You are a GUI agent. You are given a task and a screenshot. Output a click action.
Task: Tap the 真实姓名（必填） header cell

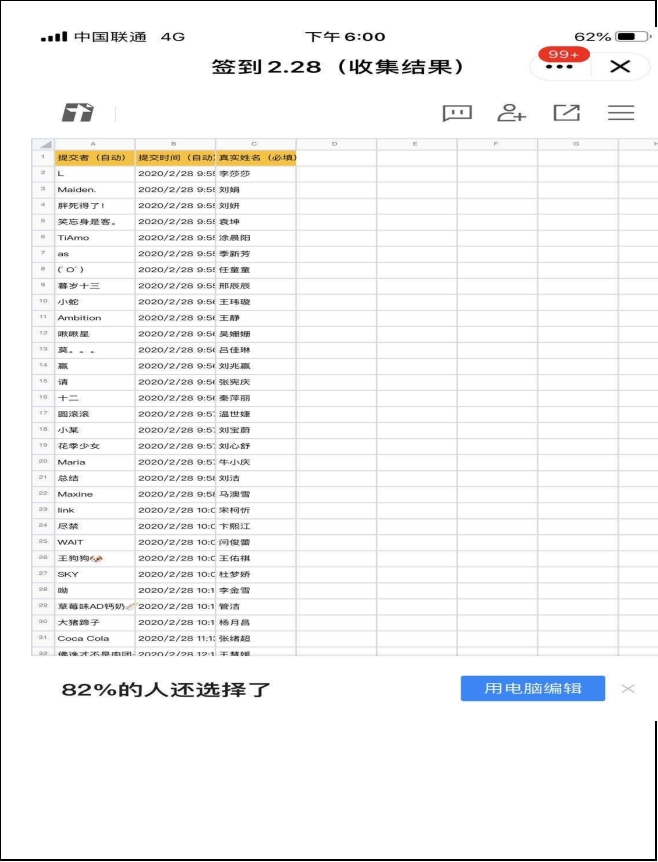point(256,158)
